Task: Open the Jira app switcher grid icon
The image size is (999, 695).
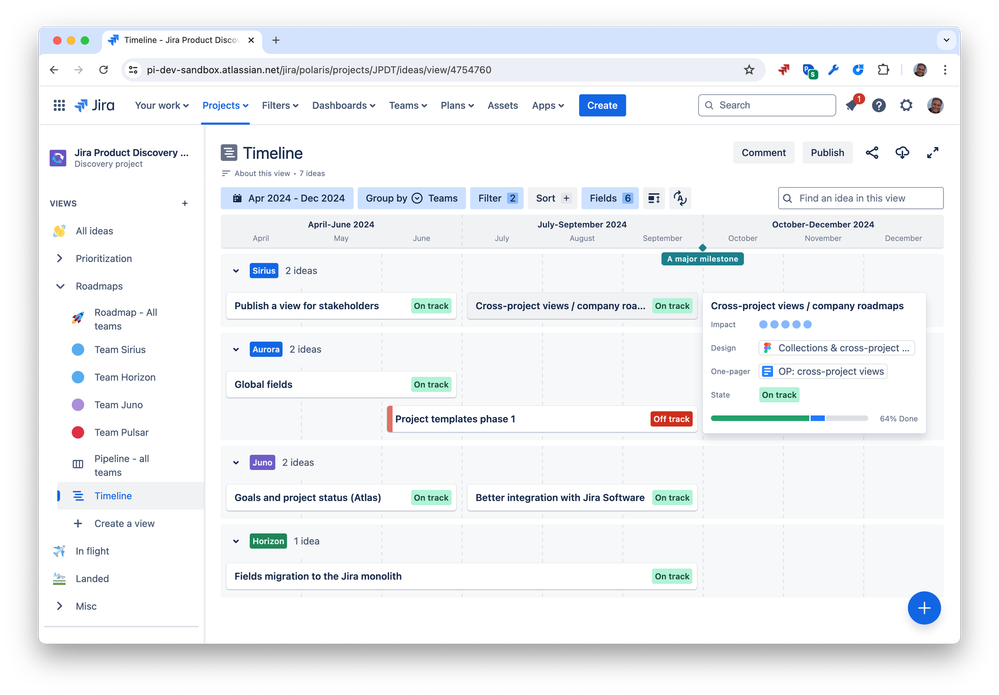Action: pos(59,105)
